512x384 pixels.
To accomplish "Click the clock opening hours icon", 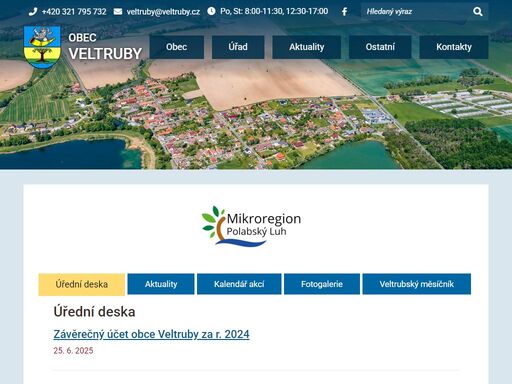I will click(x=211, y=11).
